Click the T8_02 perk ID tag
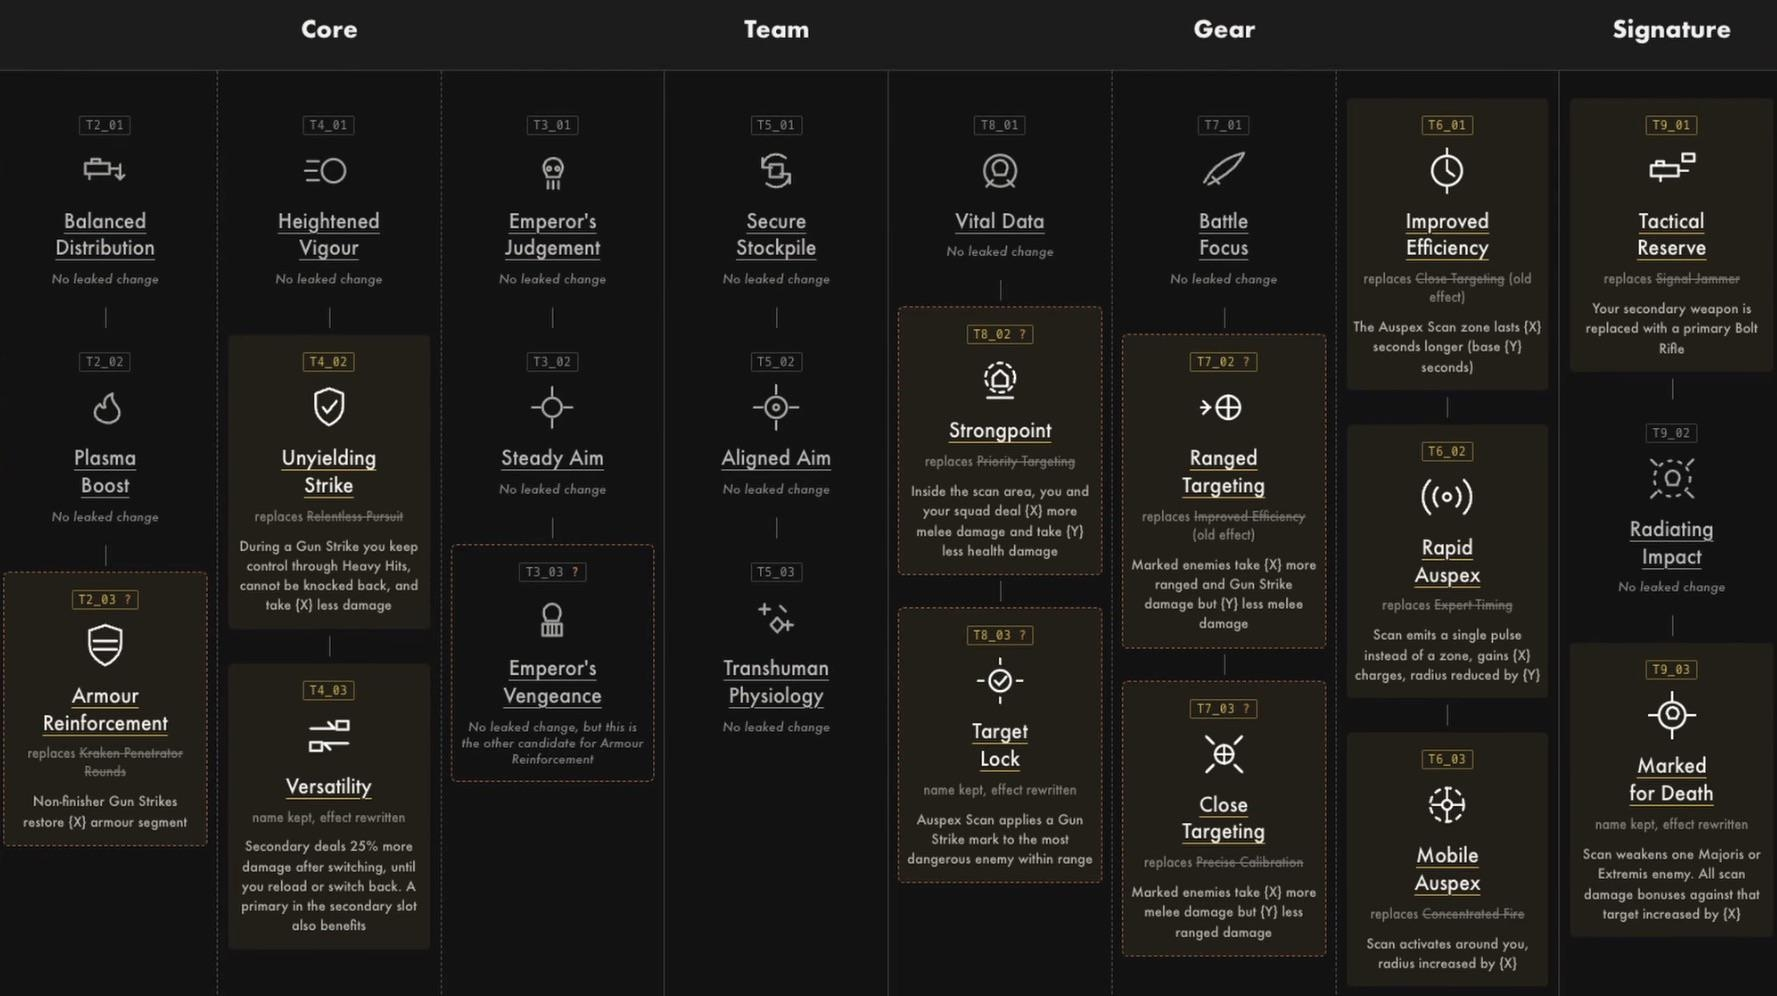The height and width of the screenshot is (996, 1777). [999, 334]
